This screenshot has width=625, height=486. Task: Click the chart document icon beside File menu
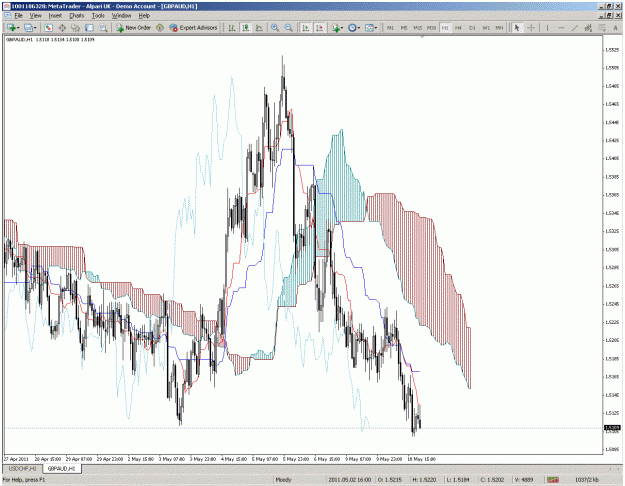(8, 16)
